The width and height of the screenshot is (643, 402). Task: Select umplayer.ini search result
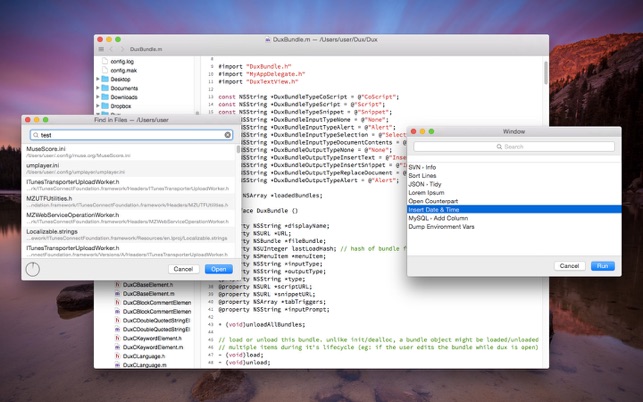[x=129, y=169]
